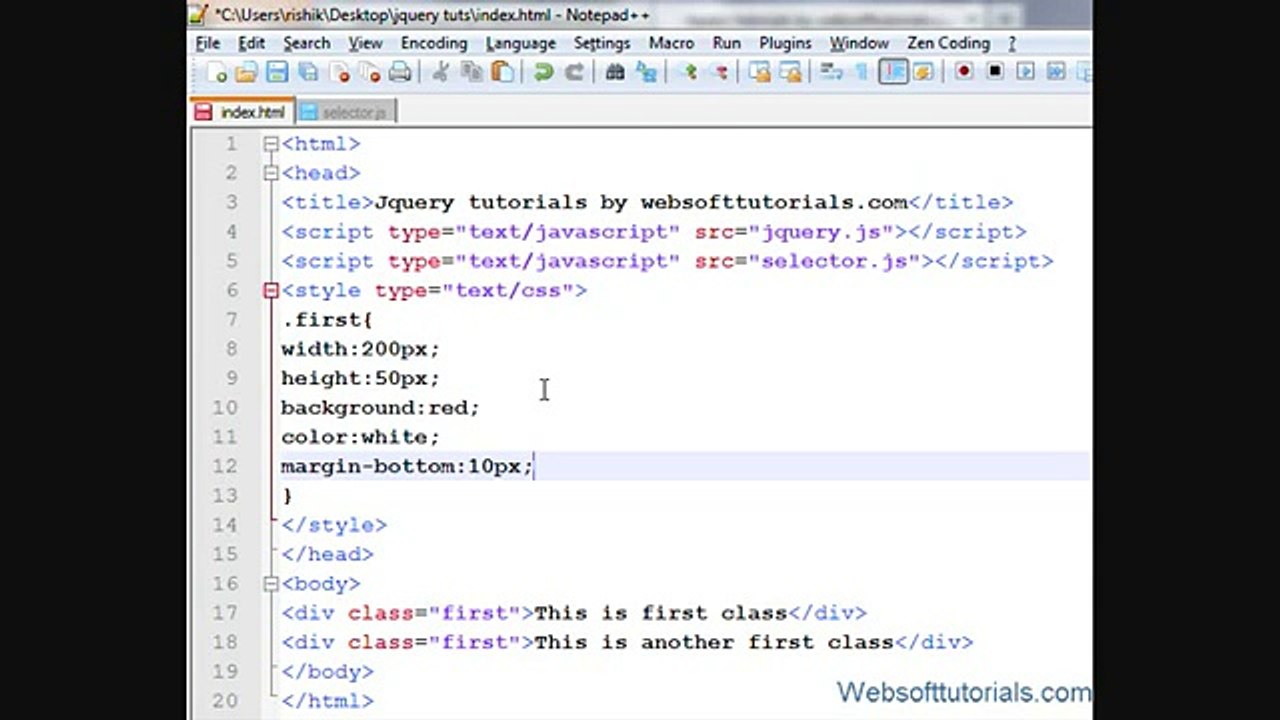Click the '.first{' selector line
Screen dimensions: 1280x720
[x=326, y=320]
